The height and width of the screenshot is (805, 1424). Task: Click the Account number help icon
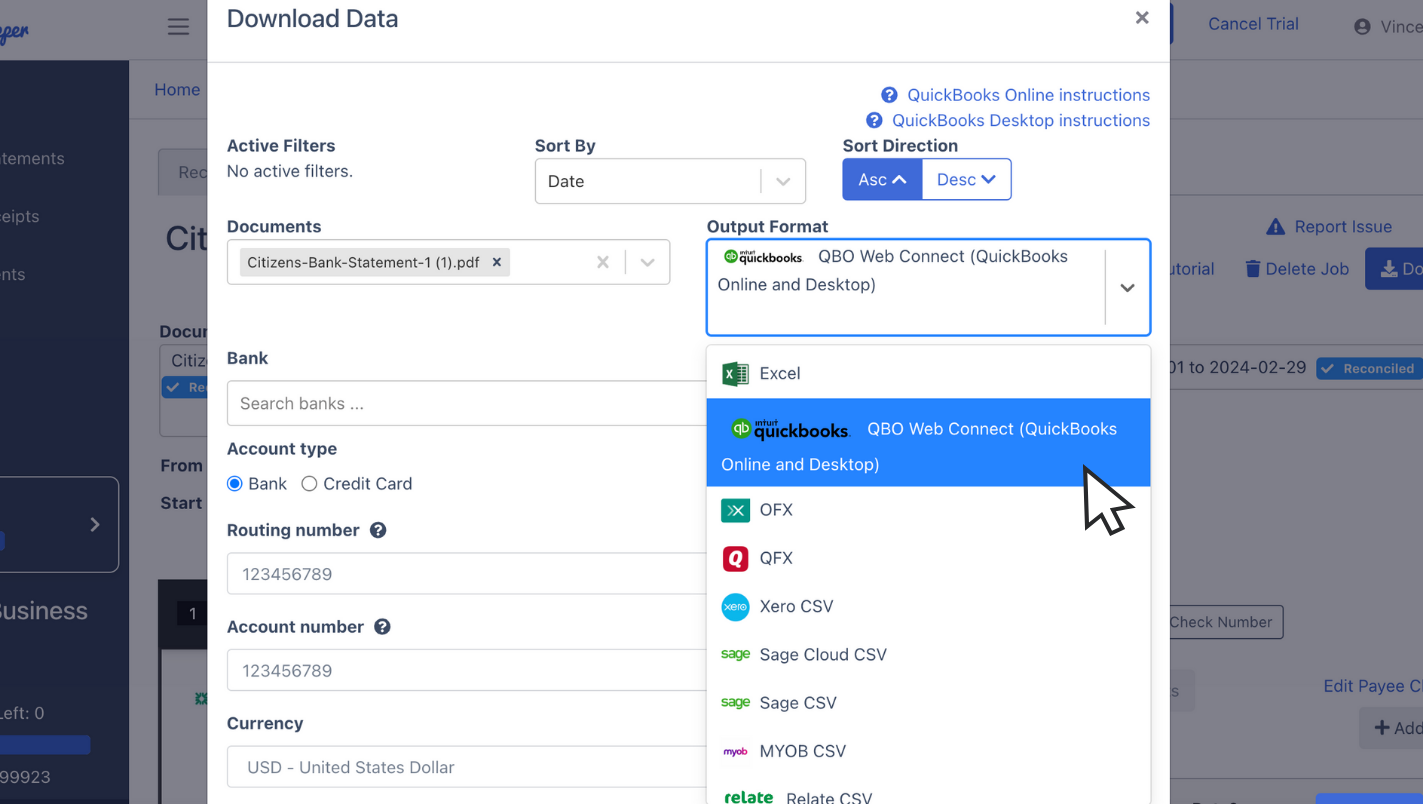pos(382,627)
